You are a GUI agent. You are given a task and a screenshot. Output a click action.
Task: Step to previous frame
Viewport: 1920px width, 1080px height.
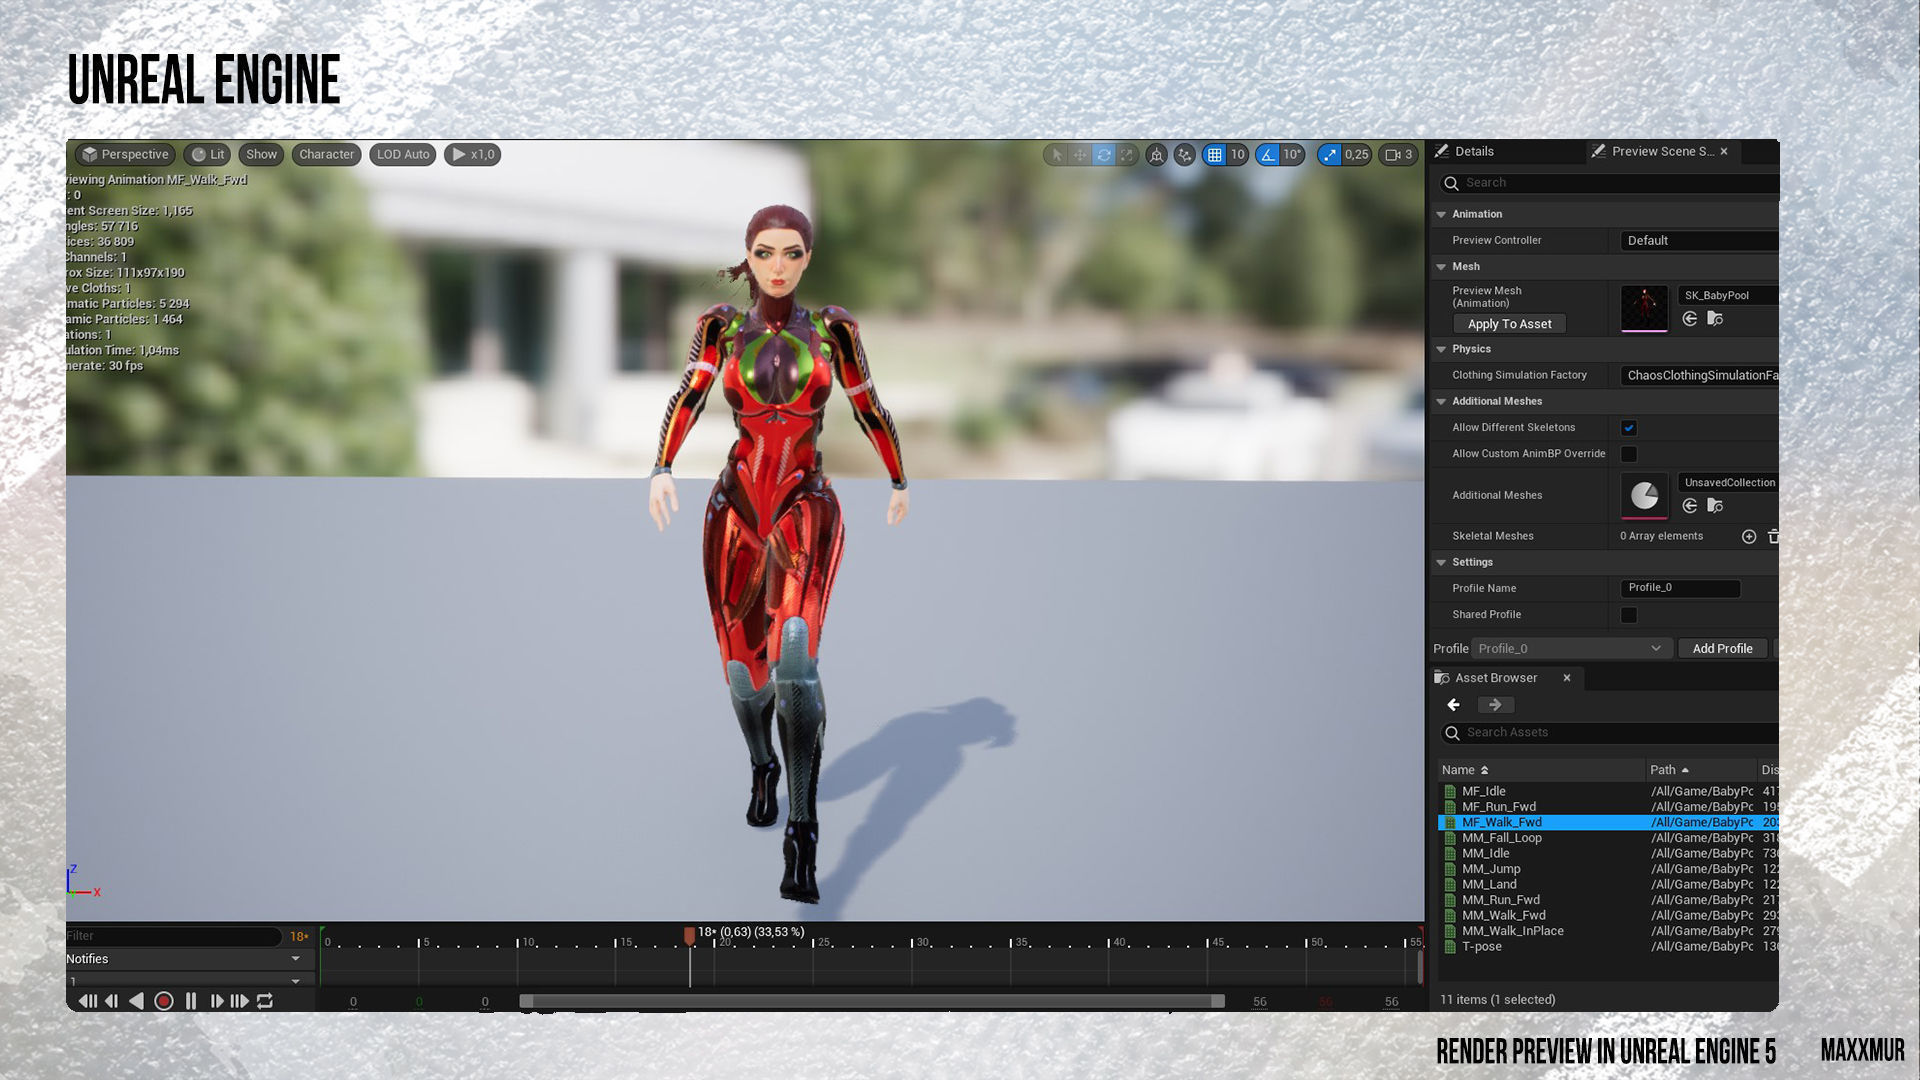point(111,1001)
